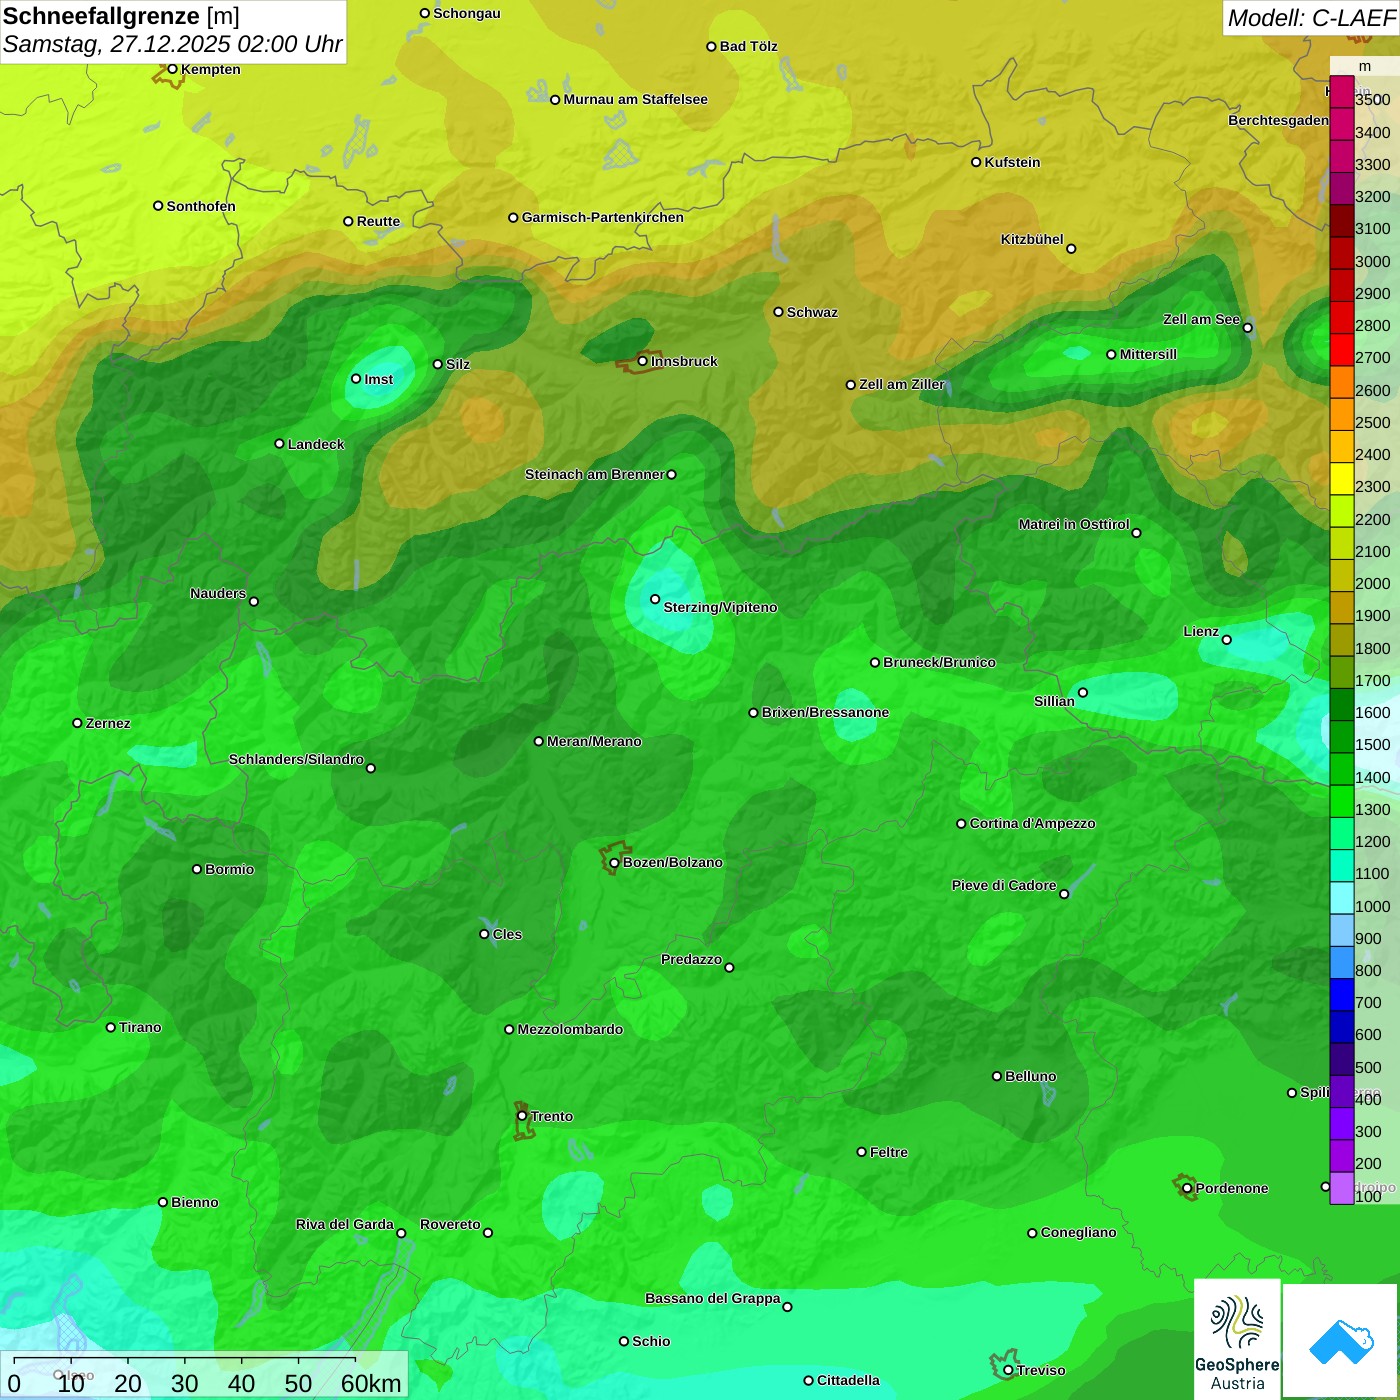Click the Zernez label
1400x1400 pixels.
pyautogui.click(x=108, y=723)
